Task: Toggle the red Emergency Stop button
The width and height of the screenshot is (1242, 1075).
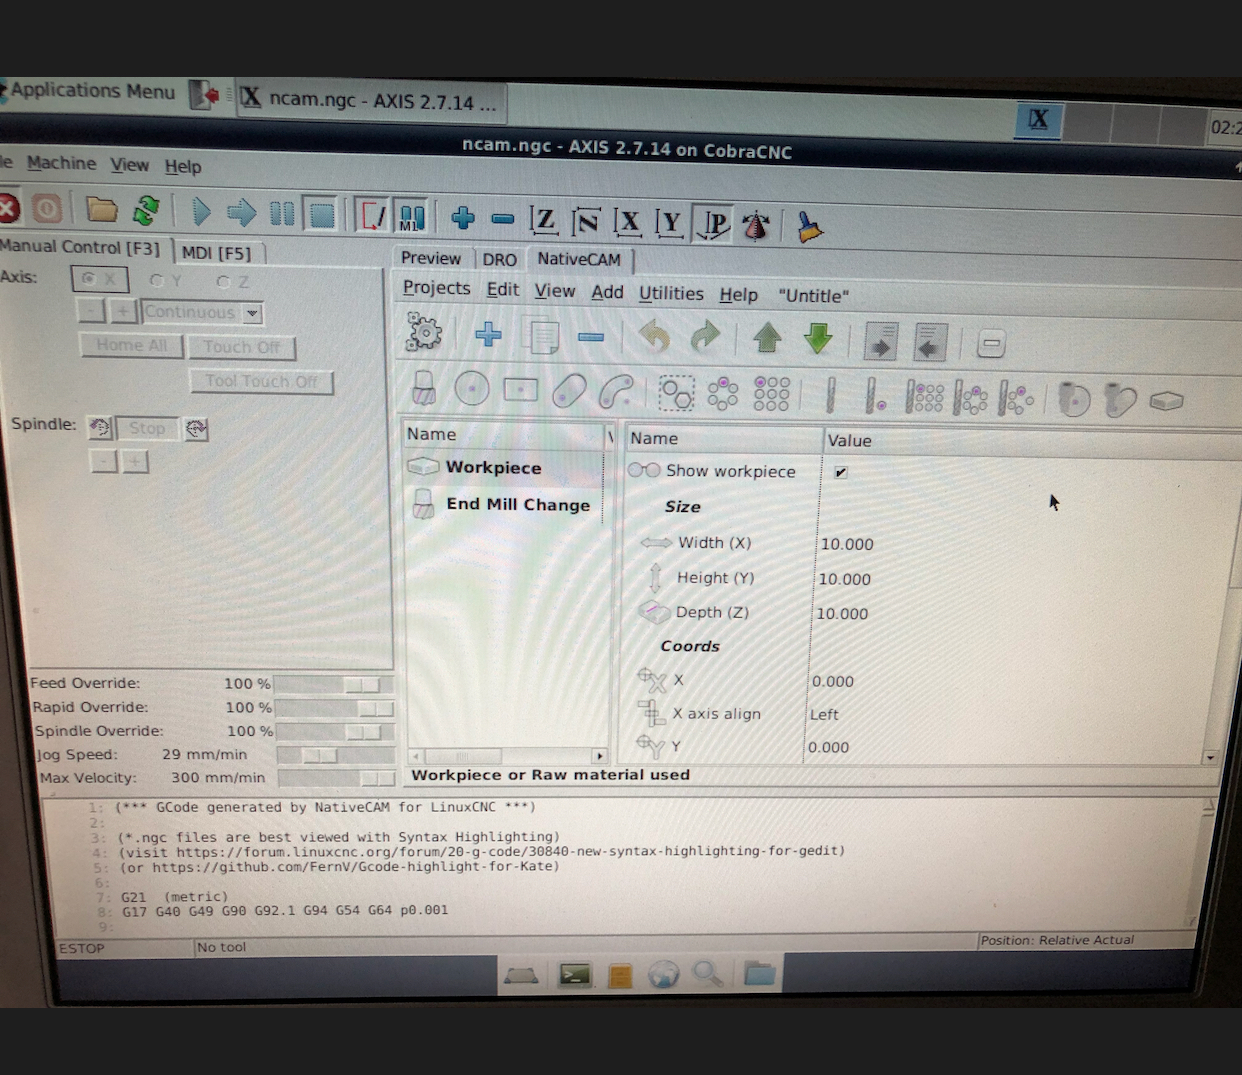Action: point(8,208)
